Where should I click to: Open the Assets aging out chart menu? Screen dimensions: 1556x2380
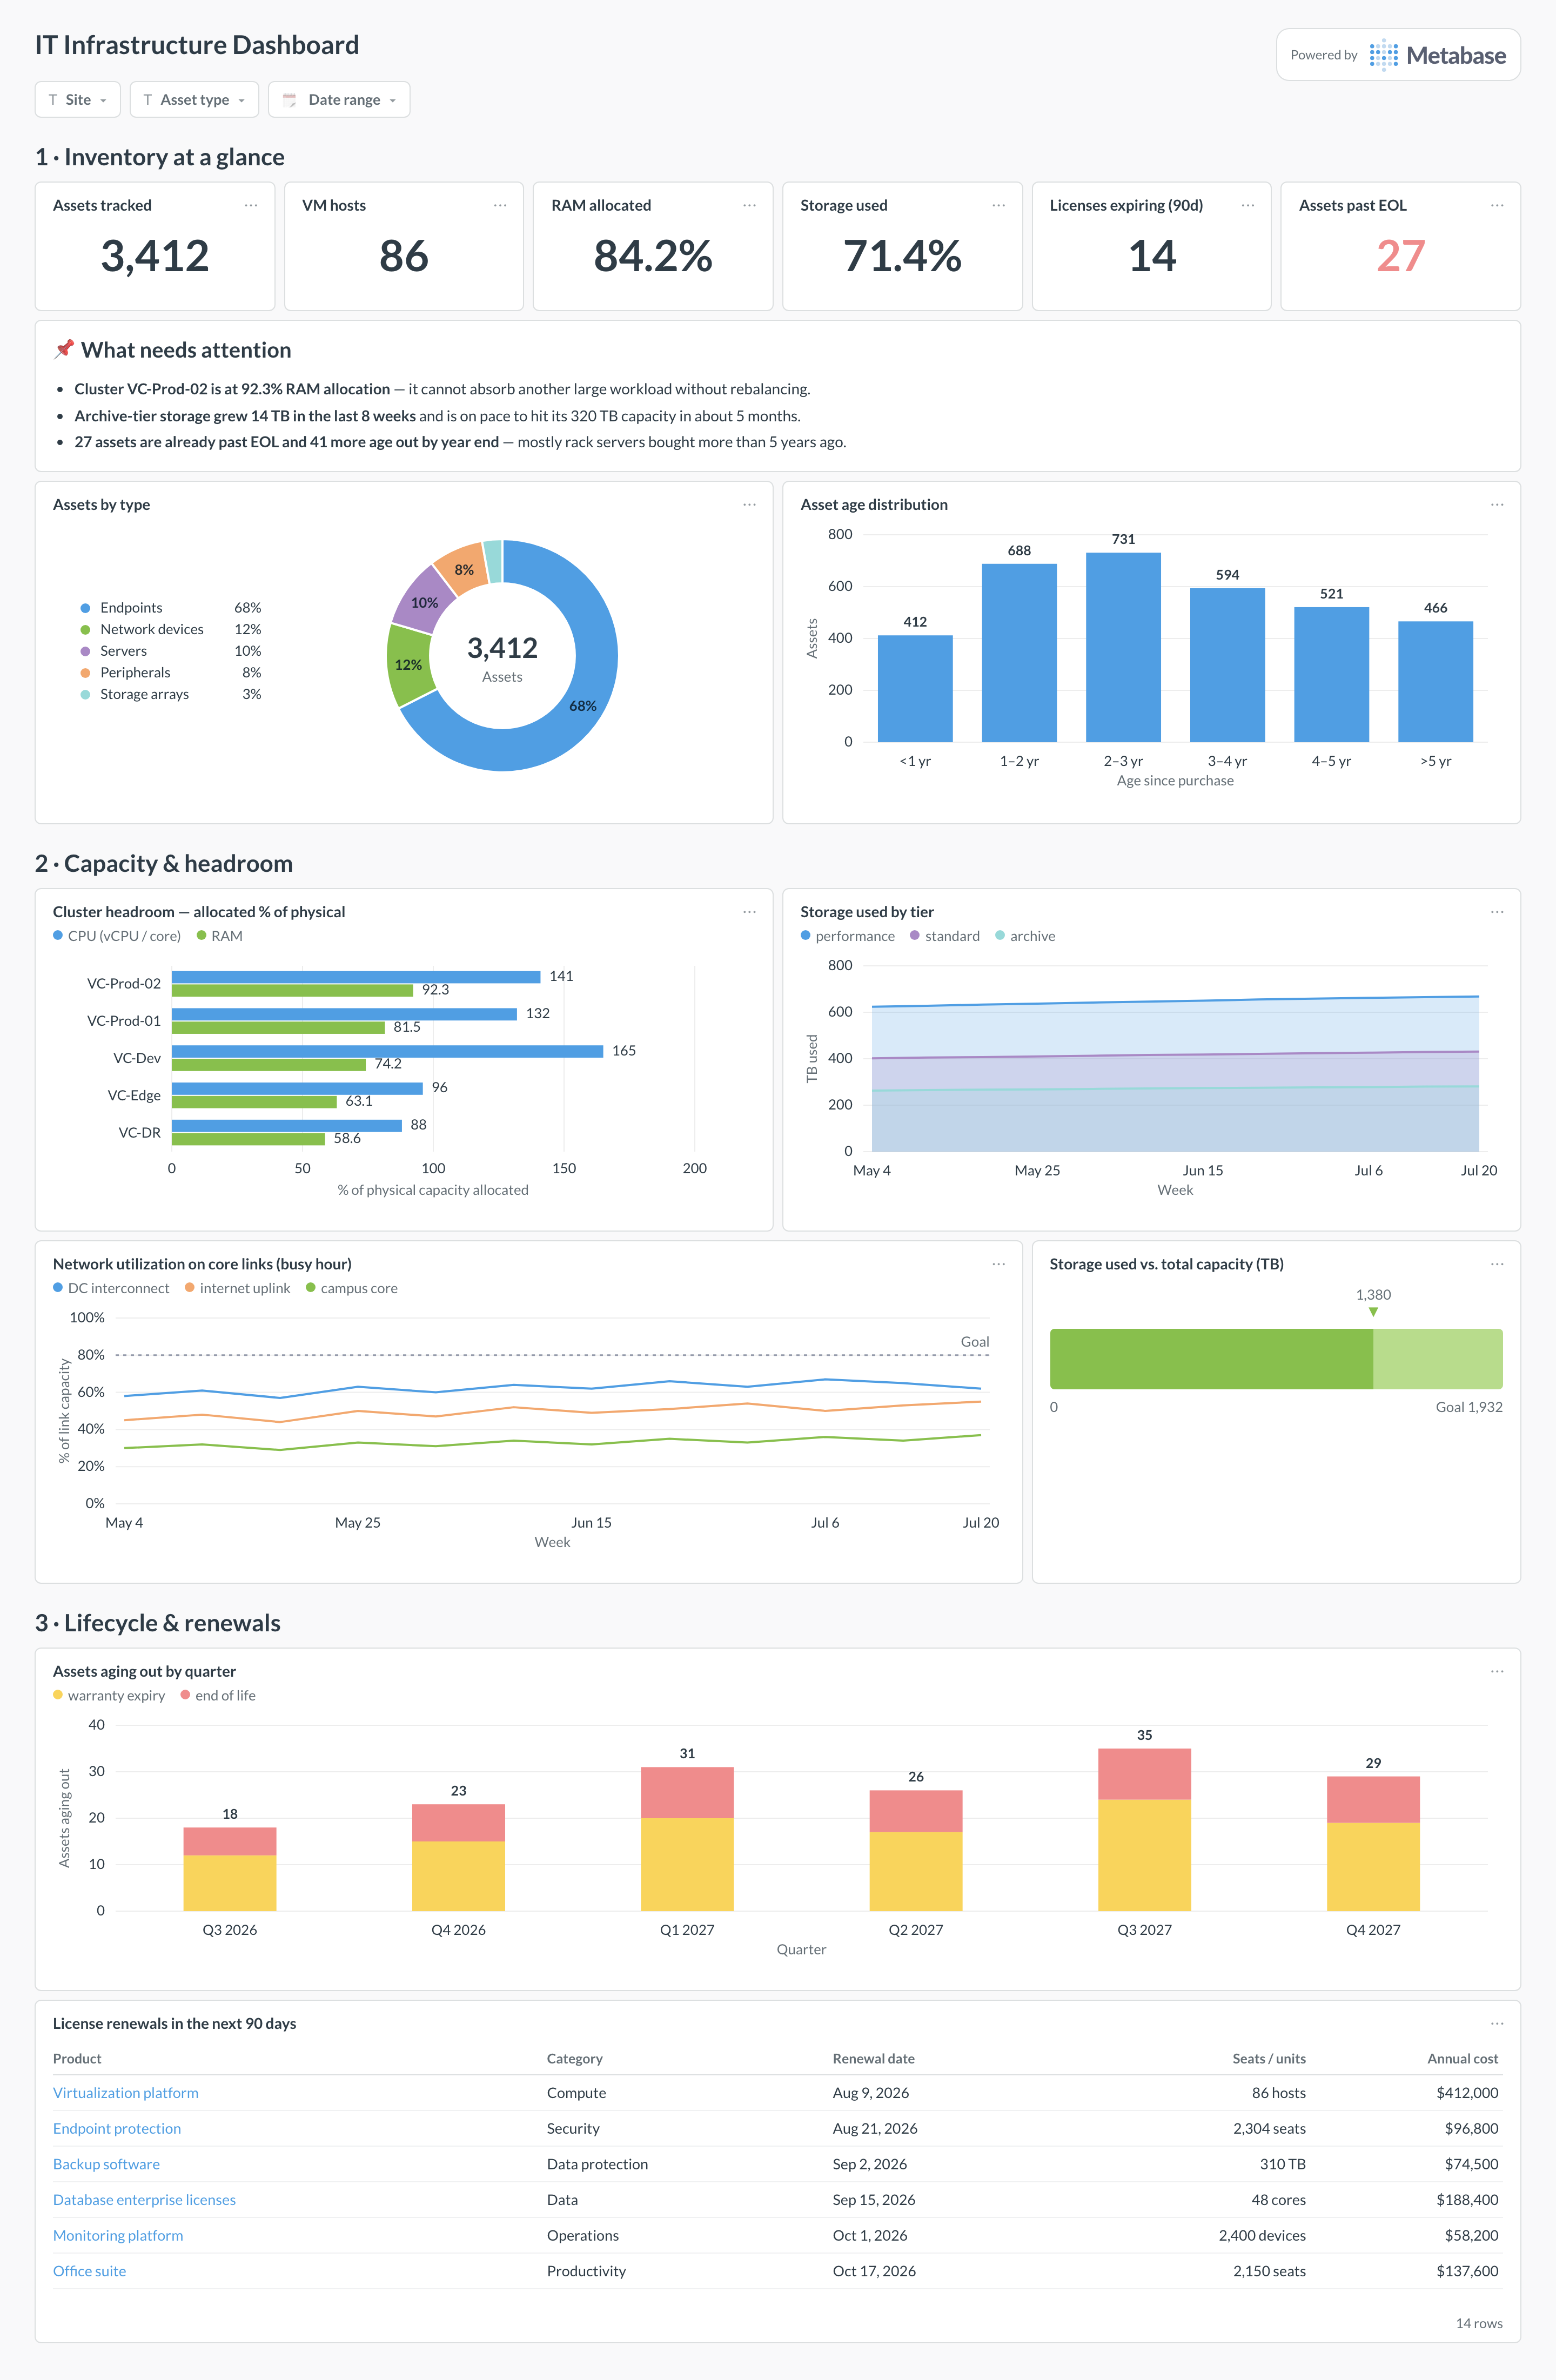[x=1497, y=1671]
